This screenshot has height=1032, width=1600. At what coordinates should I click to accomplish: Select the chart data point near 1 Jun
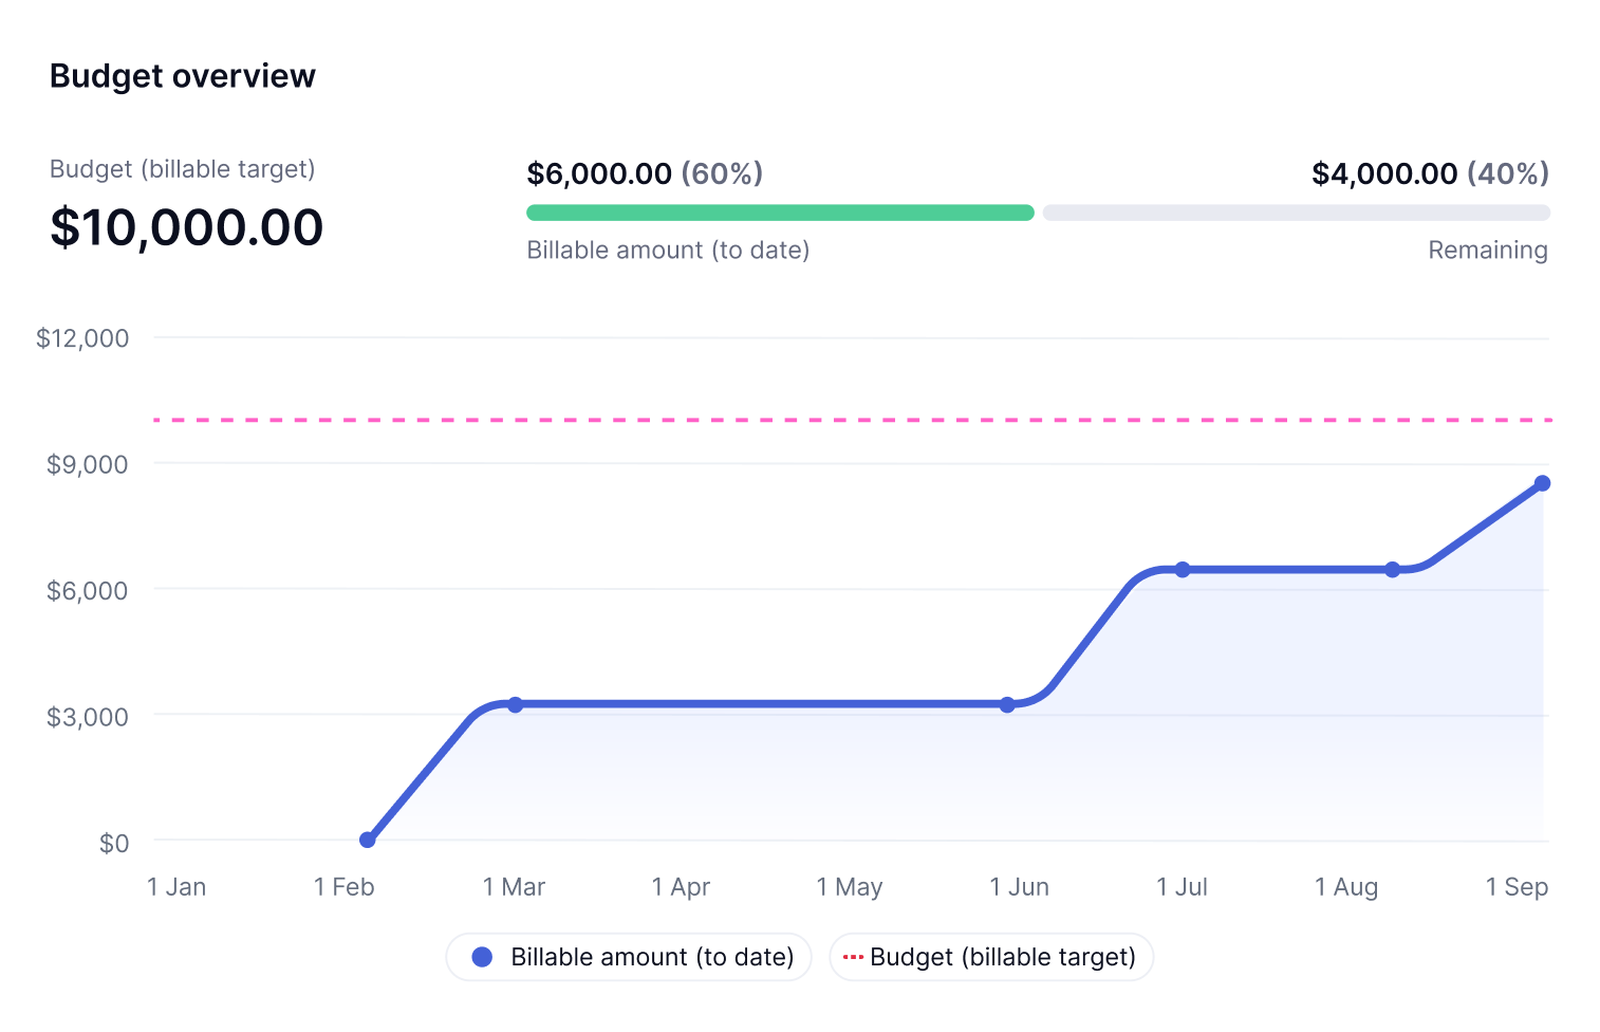[x=1007, y=705]
